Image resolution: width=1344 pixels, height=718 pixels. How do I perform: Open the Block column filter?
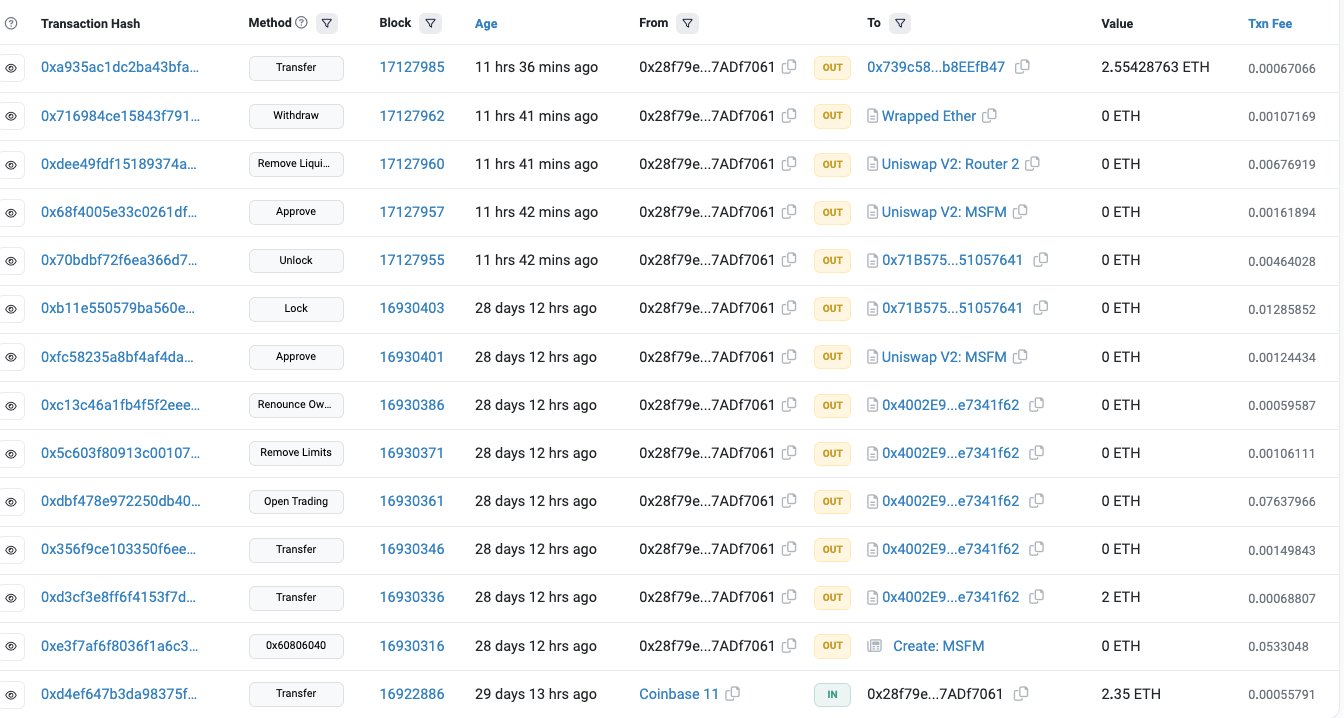click(x=430, y=23)
